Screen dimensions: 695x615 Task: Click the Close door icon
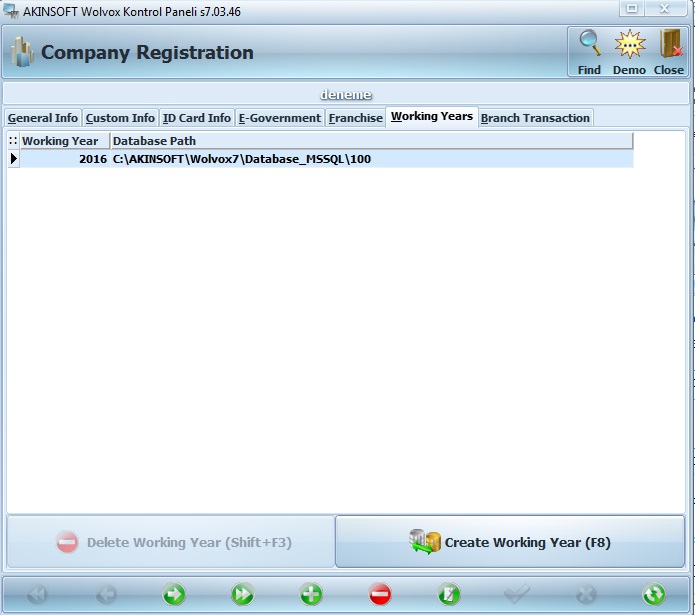(x=670, y=44)
